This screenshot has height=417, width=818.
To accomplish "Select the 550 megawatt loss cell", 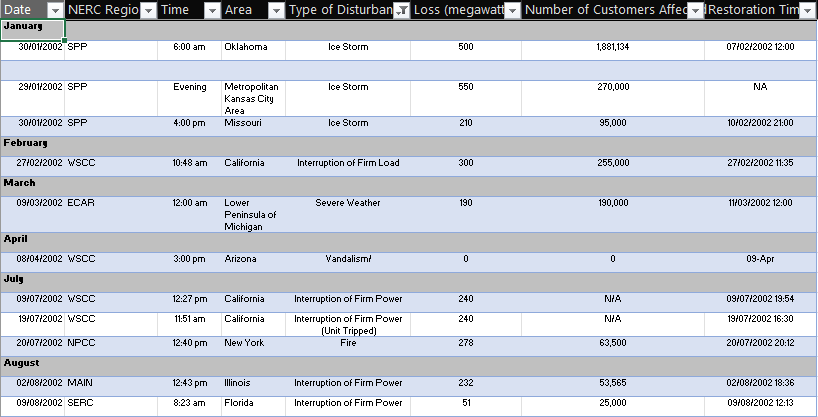I will point(466,99).
